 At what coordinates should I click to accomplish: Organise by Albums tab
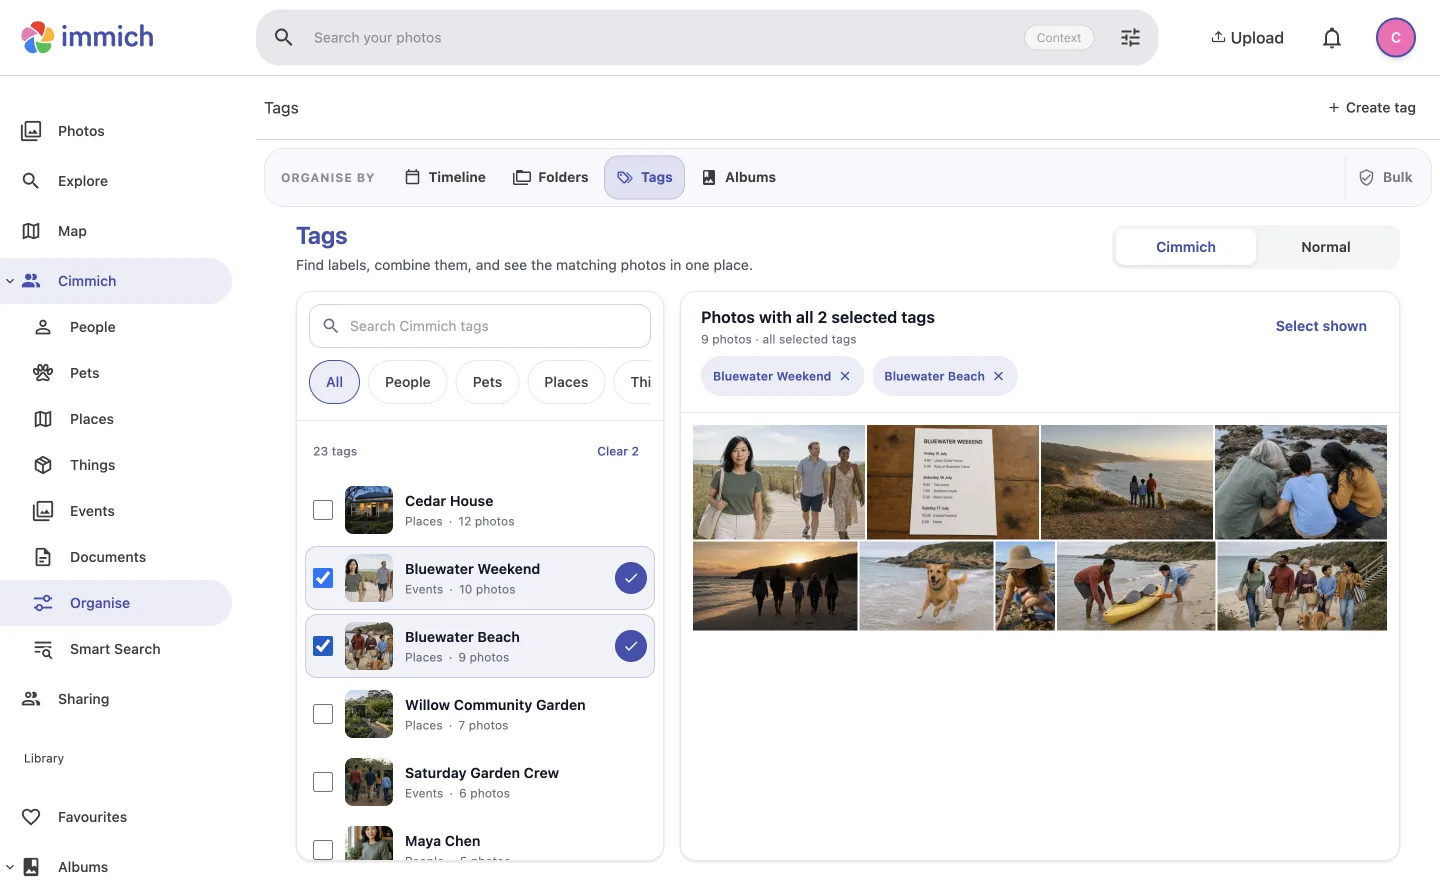point(739,177)
